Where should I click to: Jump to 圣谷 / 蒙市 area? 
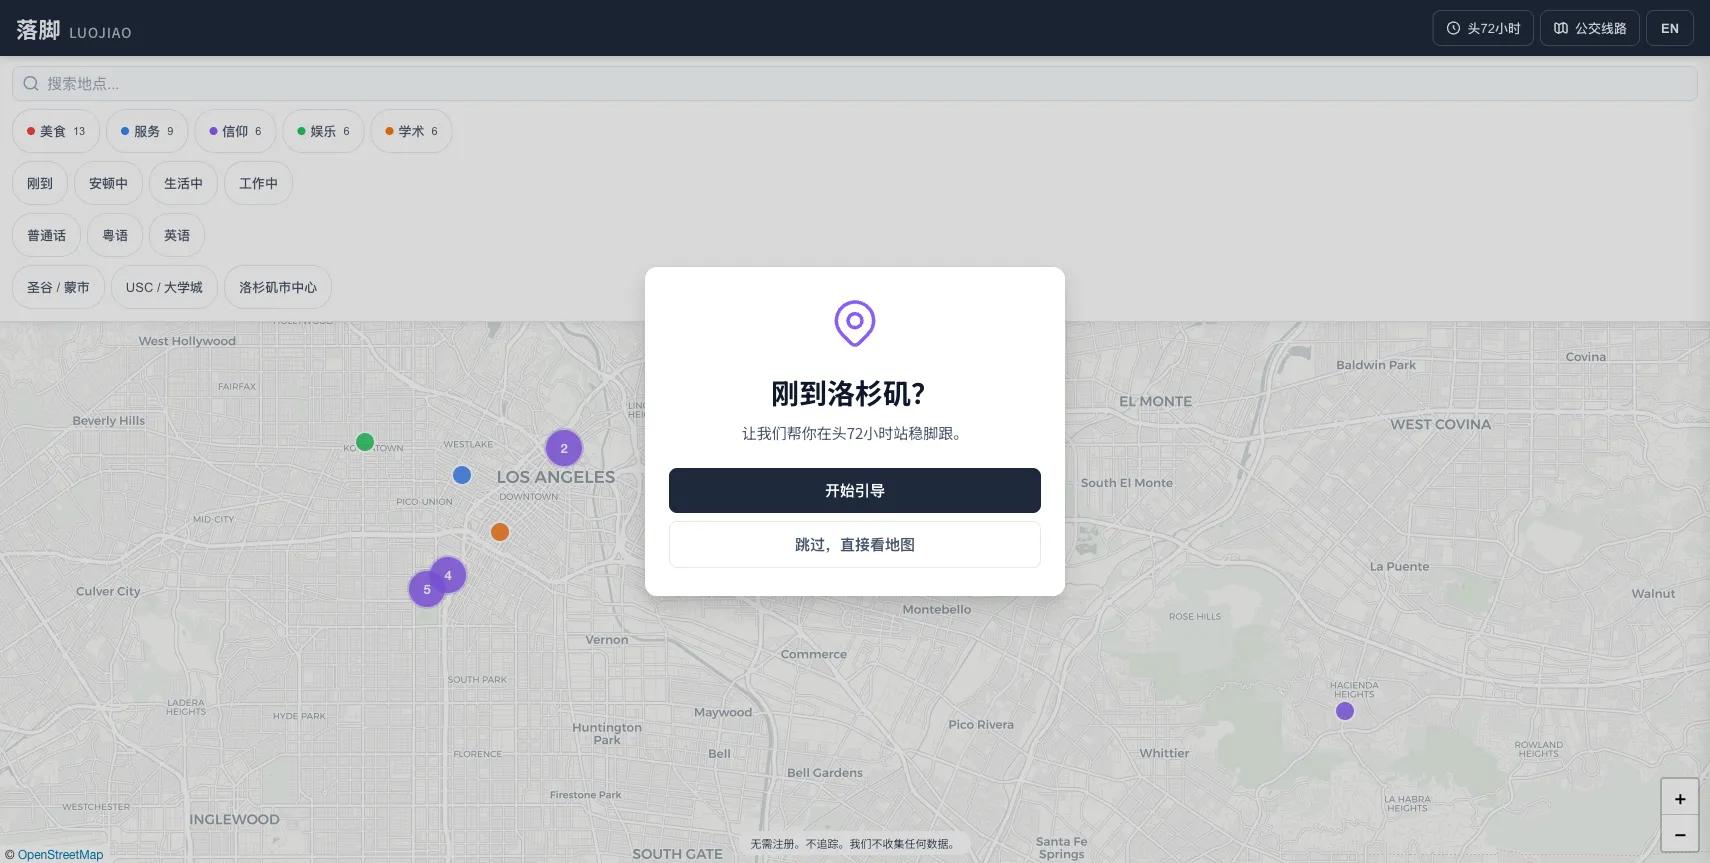pos(58,287)
